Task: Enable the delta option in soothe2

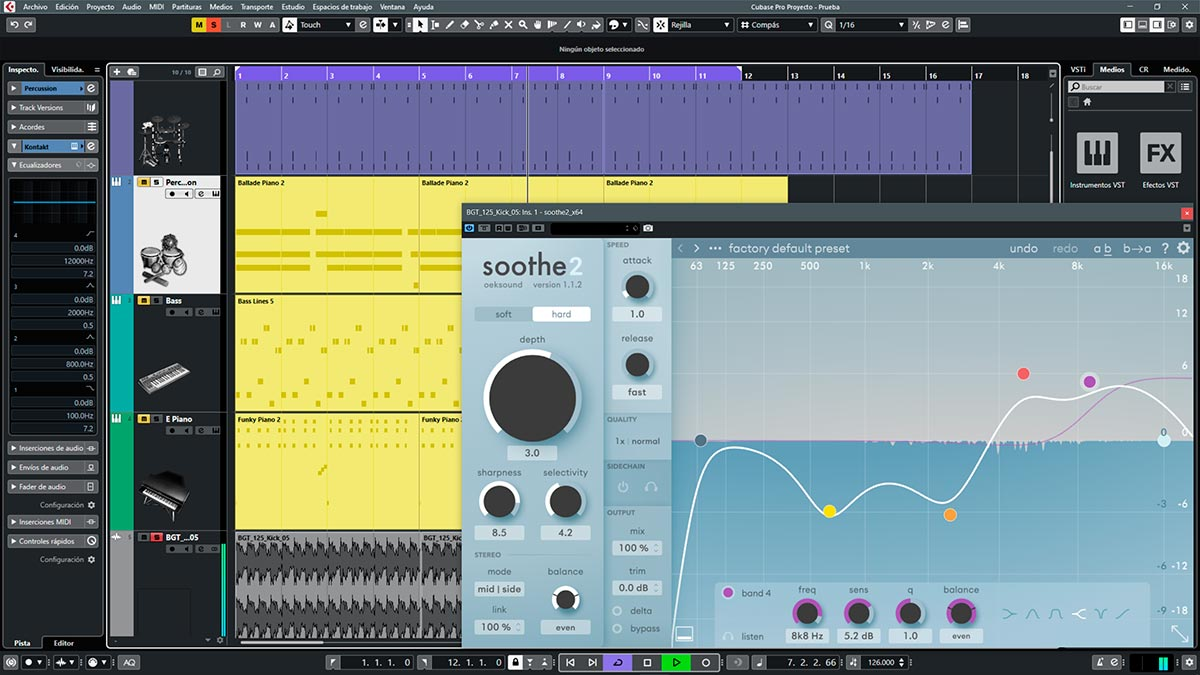Action: (x=617, y=610)
